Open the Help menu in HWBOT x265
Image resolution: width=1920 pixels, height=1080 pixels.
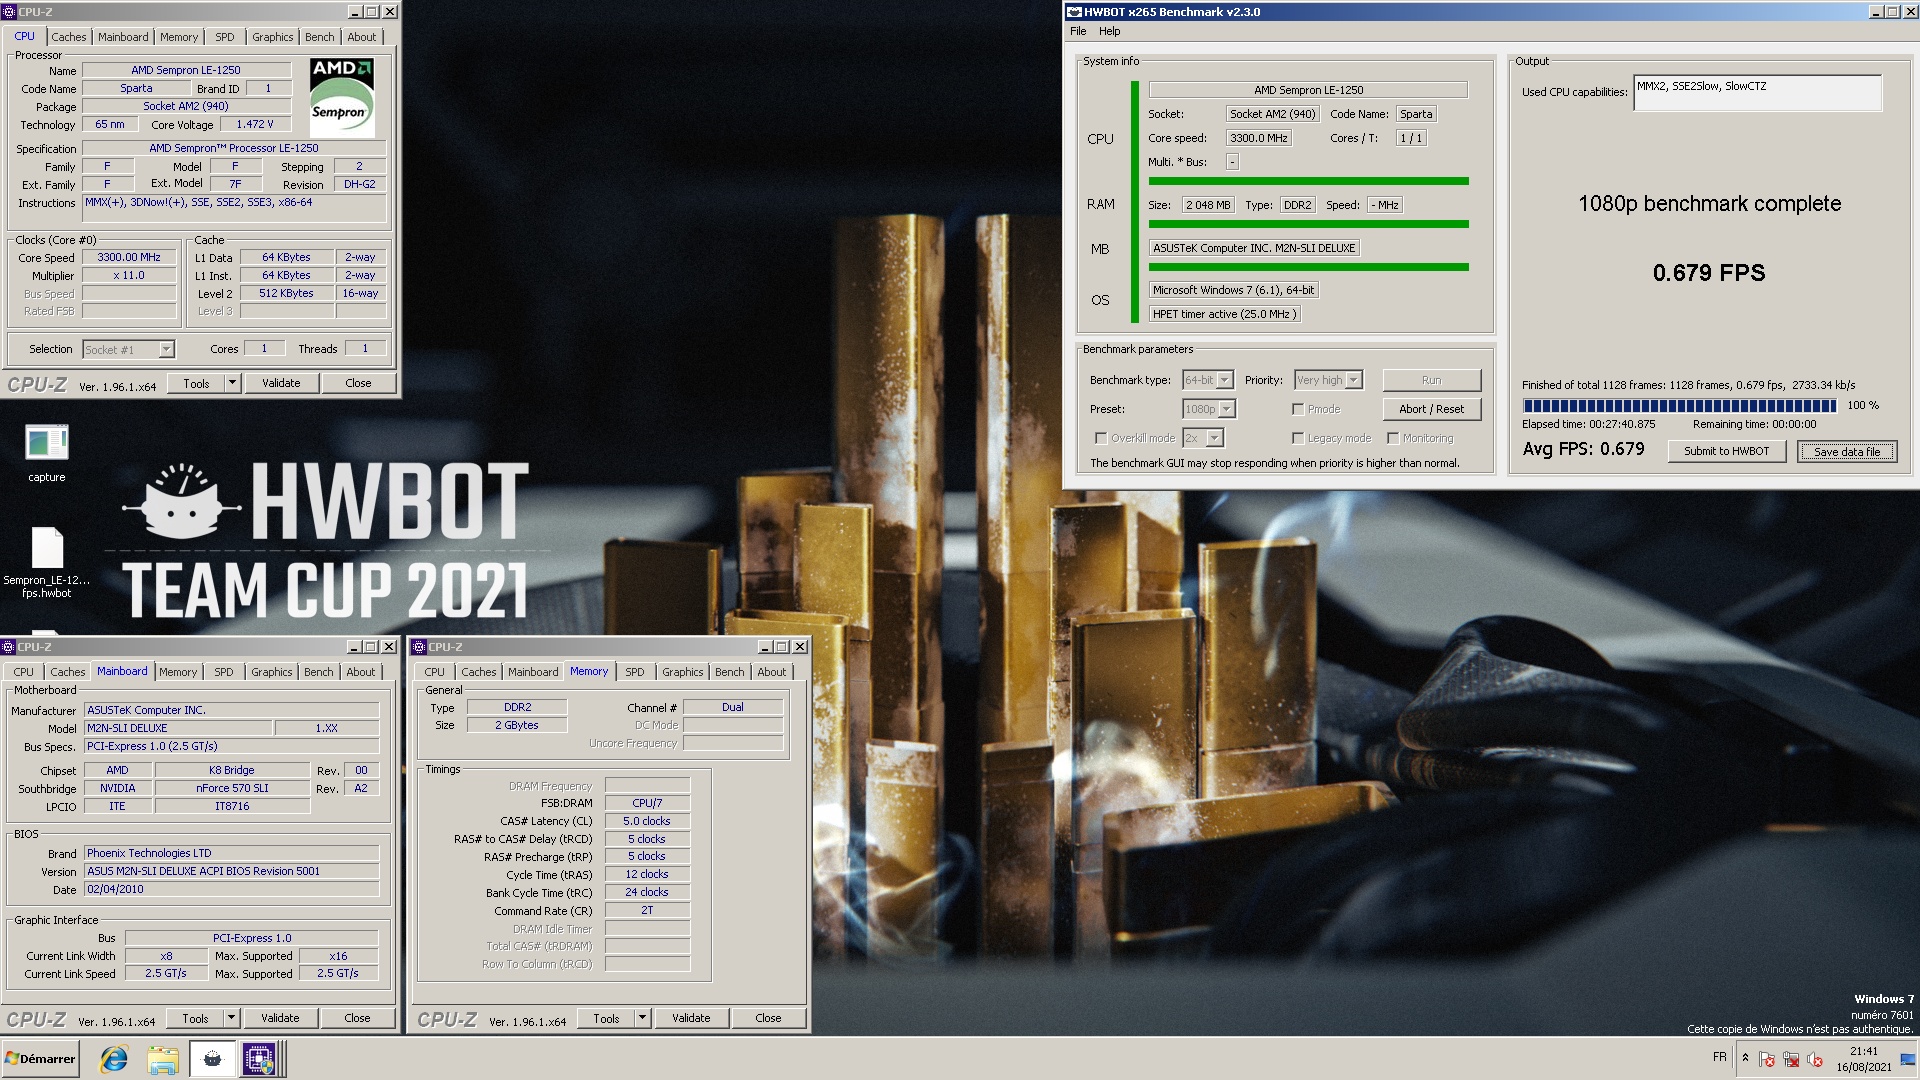pyautogui.click(x=1110, y=31)
